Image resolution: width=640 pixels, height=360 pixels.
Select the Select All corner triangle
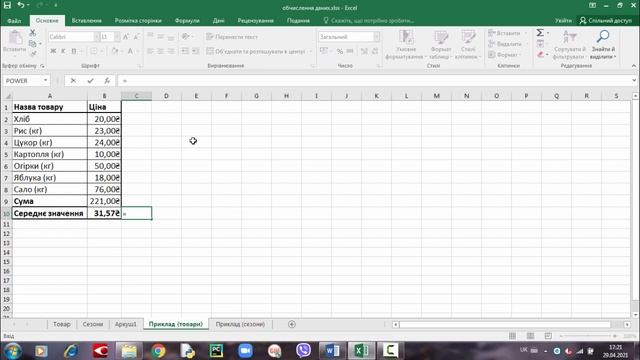7,96
